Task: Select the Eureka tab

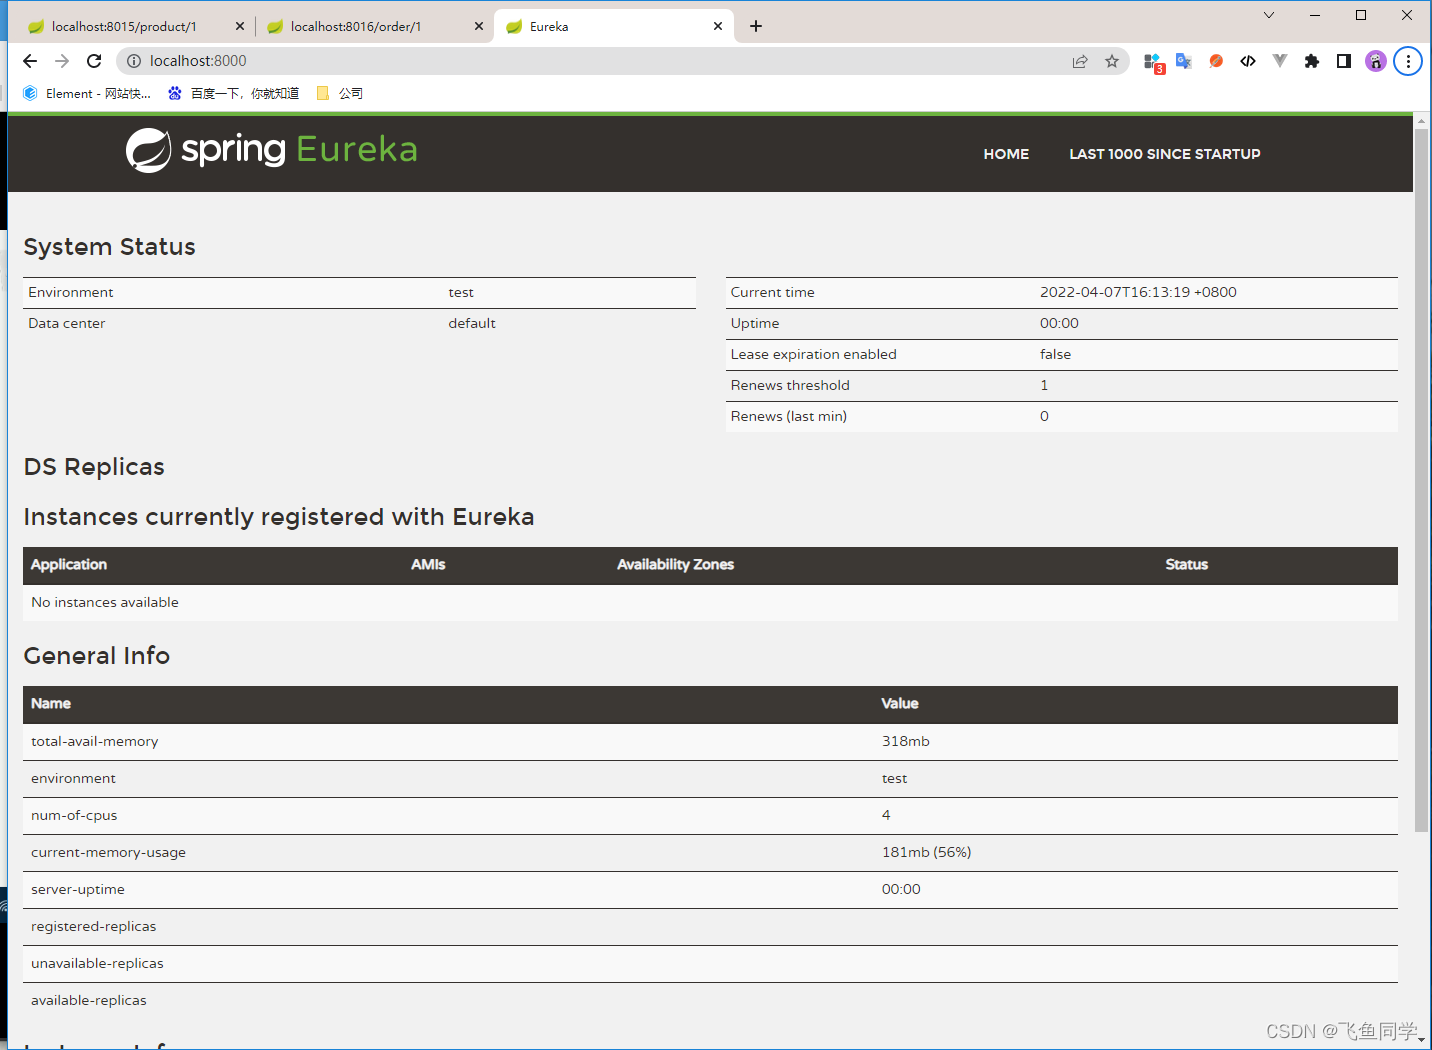Action: coord(613,26)
